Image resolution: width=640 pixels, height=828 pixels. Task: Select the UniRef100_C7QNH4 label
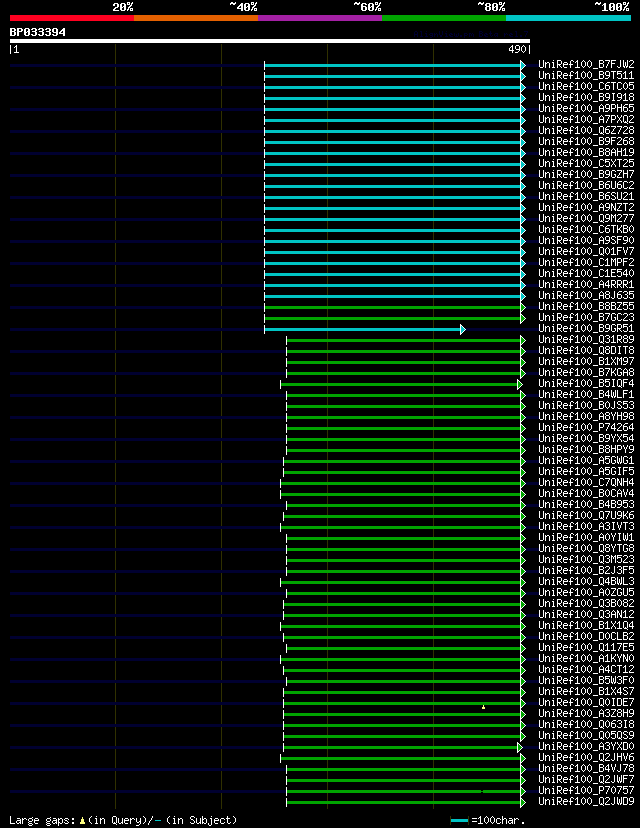coord(586,483)
